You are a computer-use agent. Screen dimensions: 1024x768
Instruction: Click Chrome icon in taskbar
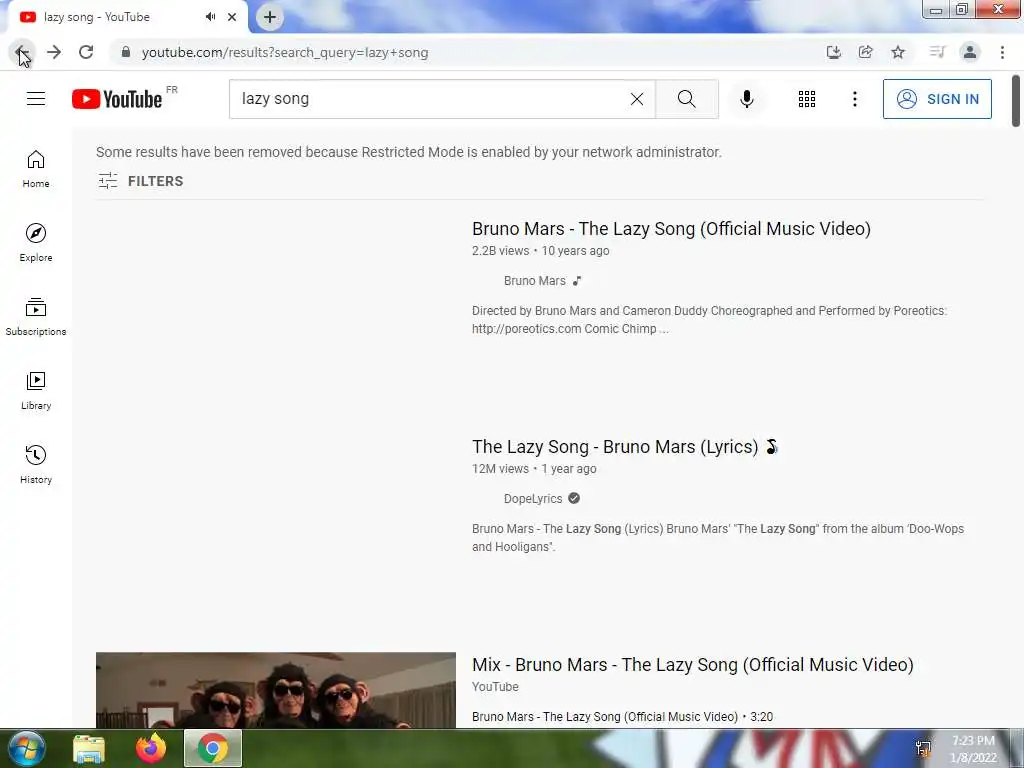(213, 748)
